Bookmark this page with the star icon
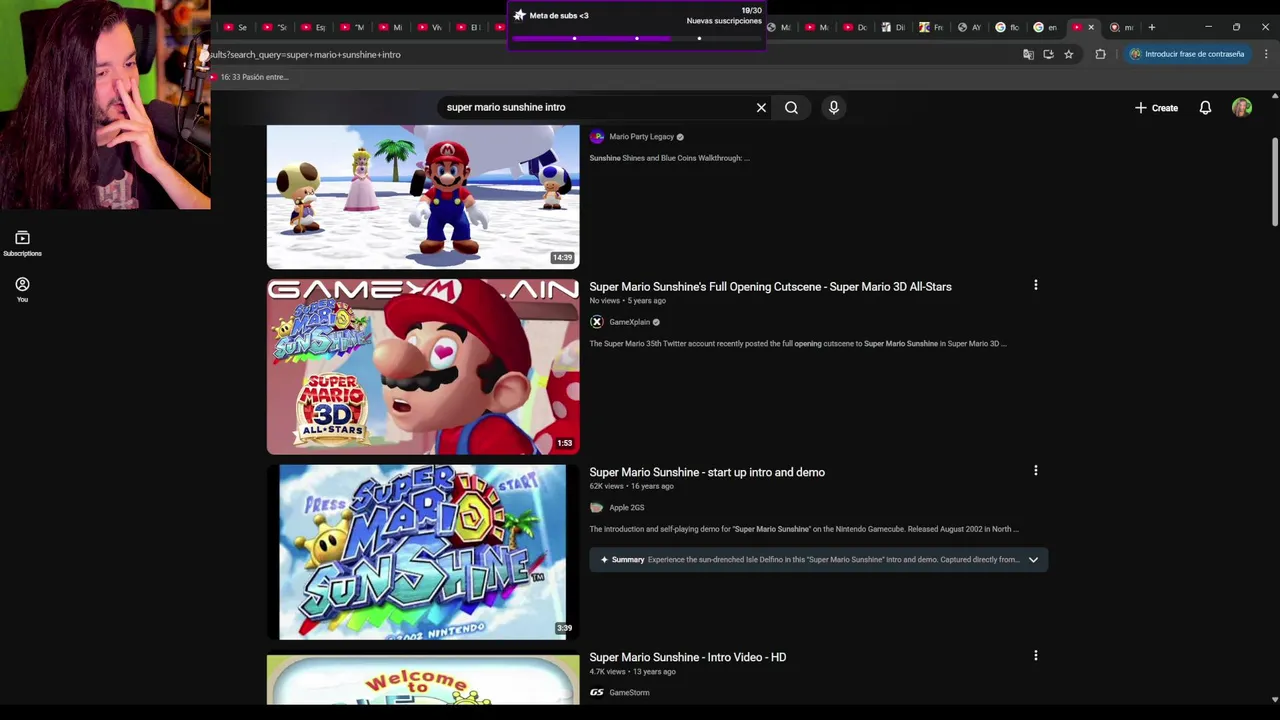Viewport: 1280px width, 720px height. coord(1068,54)
